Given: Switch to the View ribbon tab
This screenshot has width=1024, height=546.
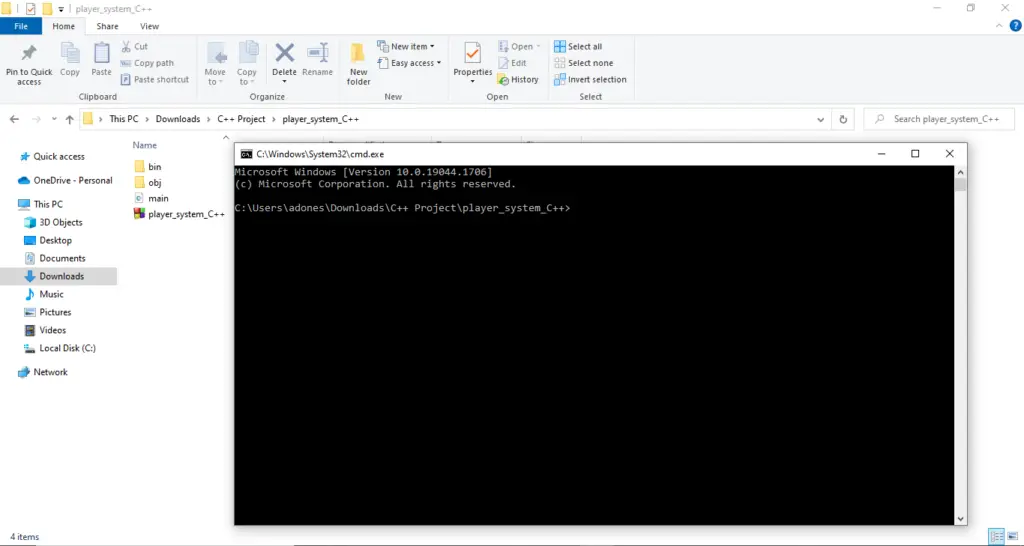Looking at the screenshot, I should click(x=149, y=26).
